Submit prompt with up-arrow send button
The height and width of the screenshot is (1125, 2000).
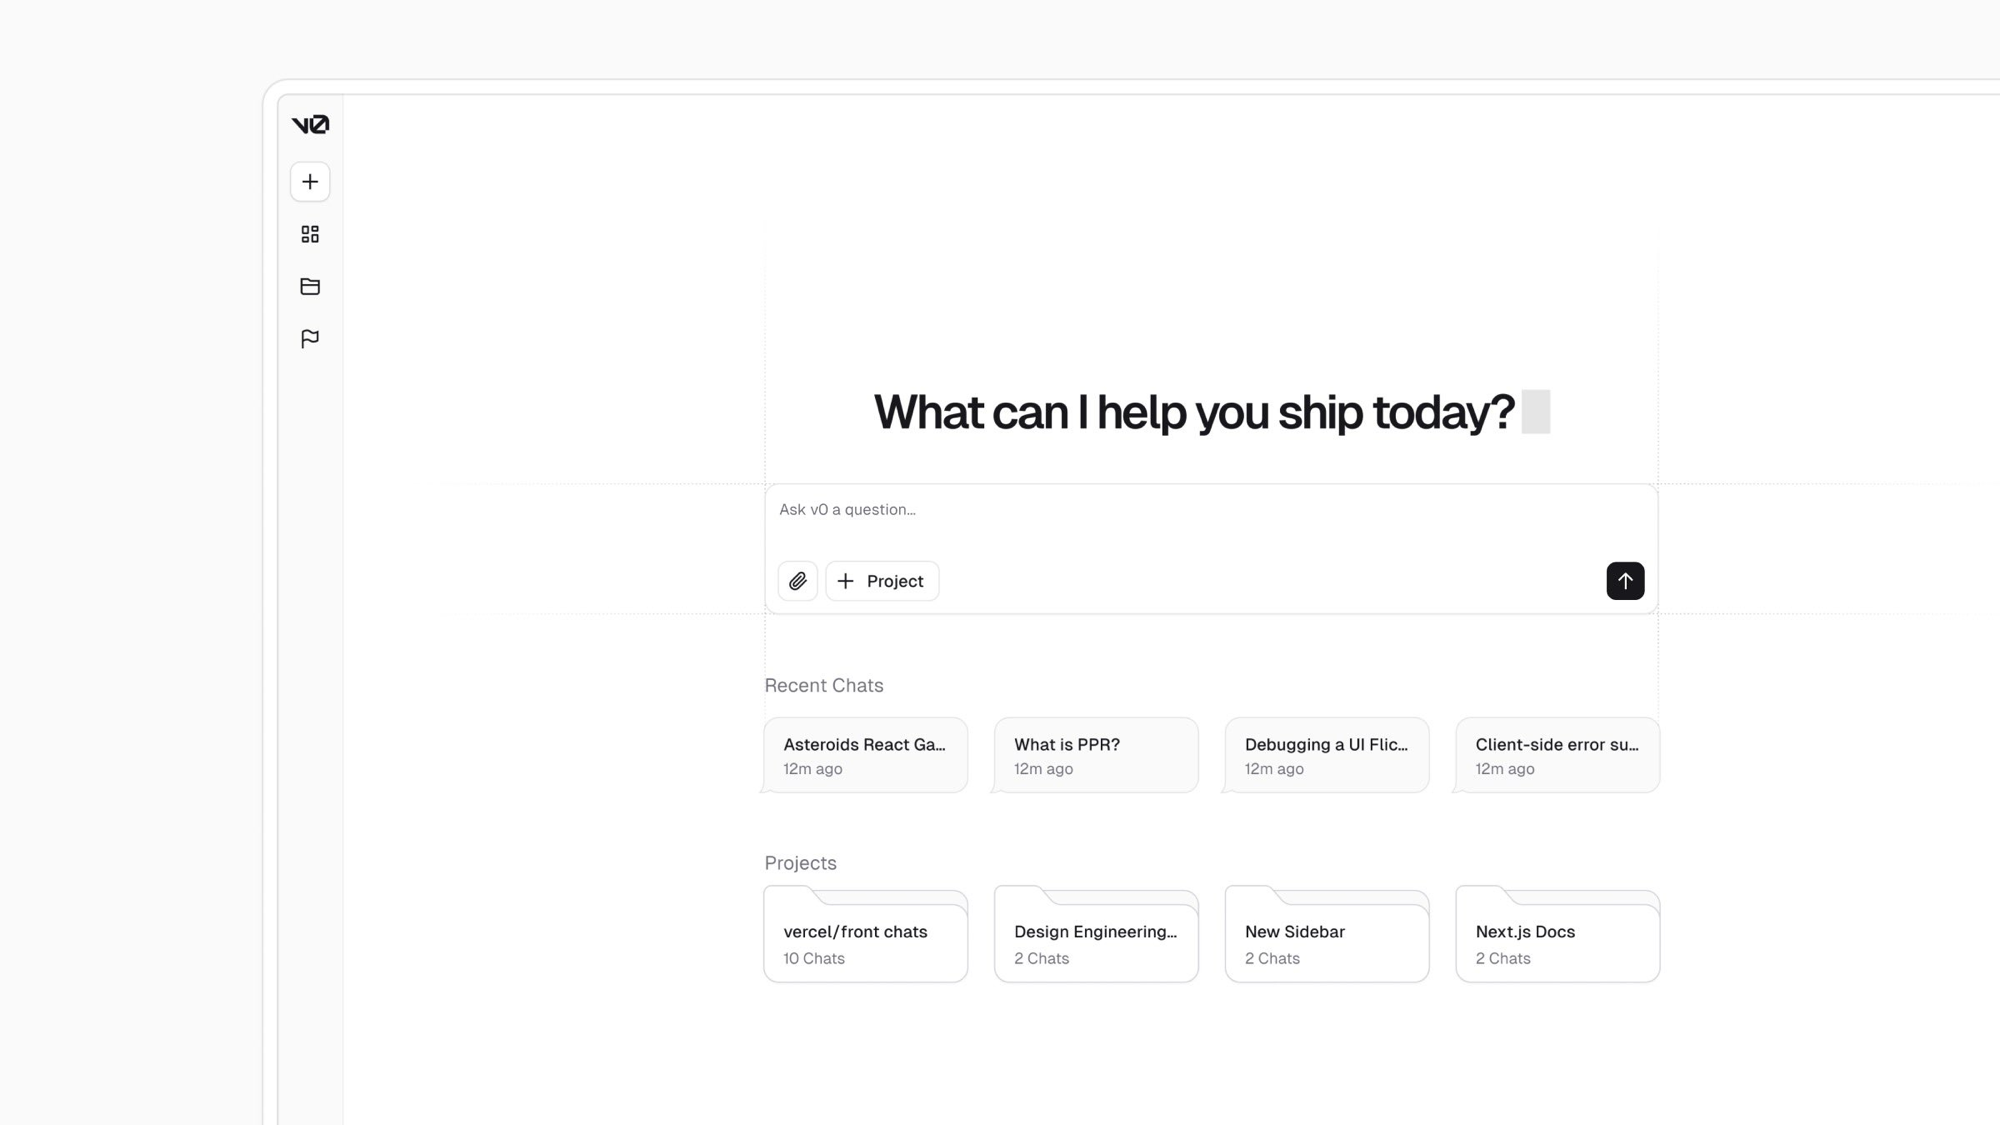(x=1625, y=581)
